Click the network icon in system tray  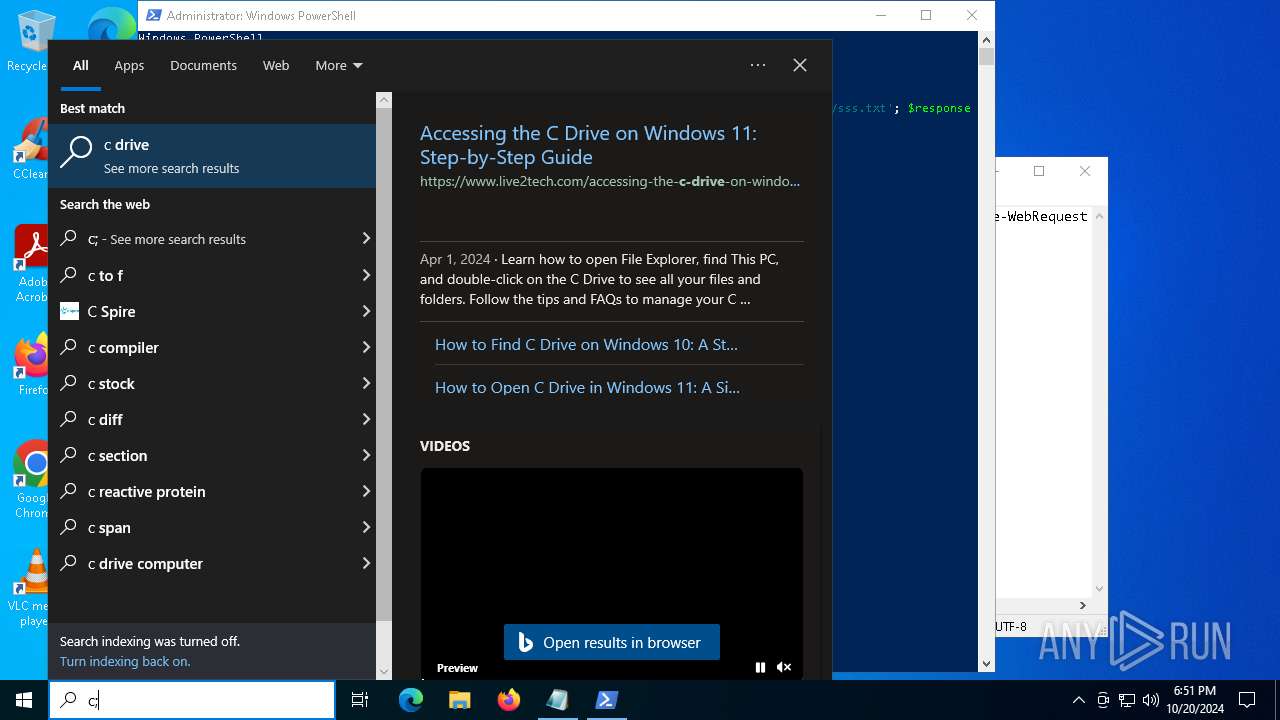pyautogui.click(x=1127, y=700)
